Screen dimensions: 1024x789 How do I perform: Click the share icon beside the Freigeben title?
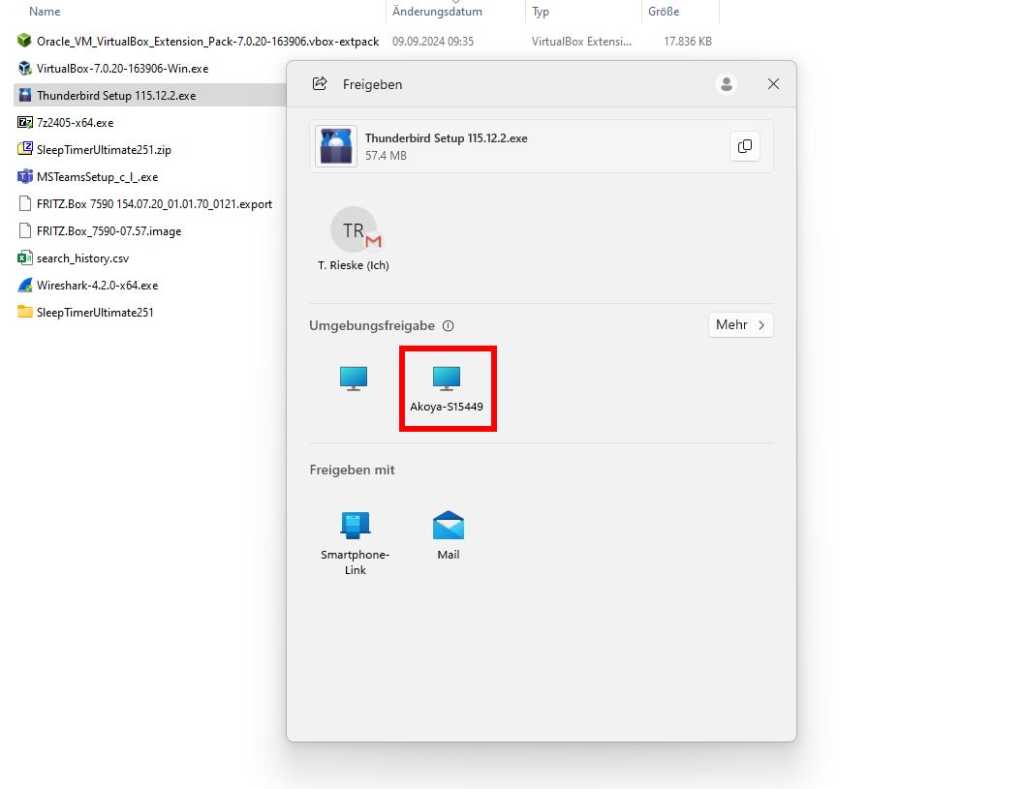320,84
